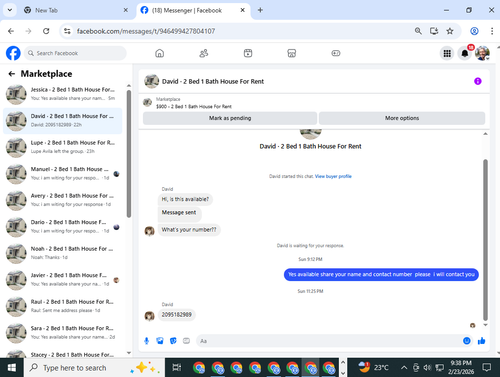
Task: Click the message input field Aa
Action: (x=328, y=341)
